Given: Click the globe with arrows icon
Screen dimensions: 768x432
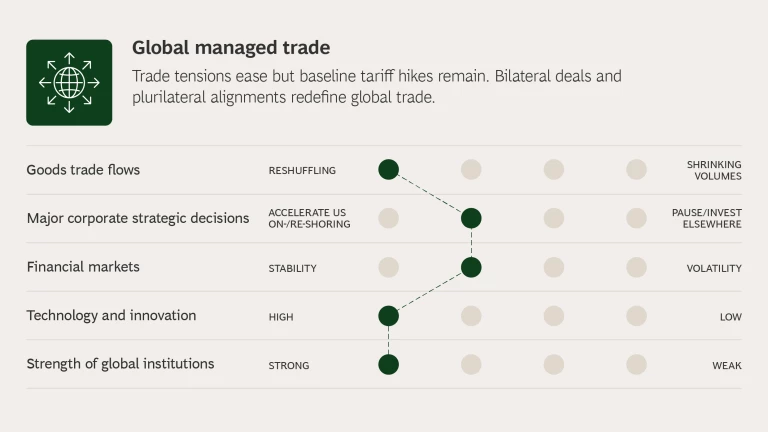Looking at the screenshot, I should (69, 82).
